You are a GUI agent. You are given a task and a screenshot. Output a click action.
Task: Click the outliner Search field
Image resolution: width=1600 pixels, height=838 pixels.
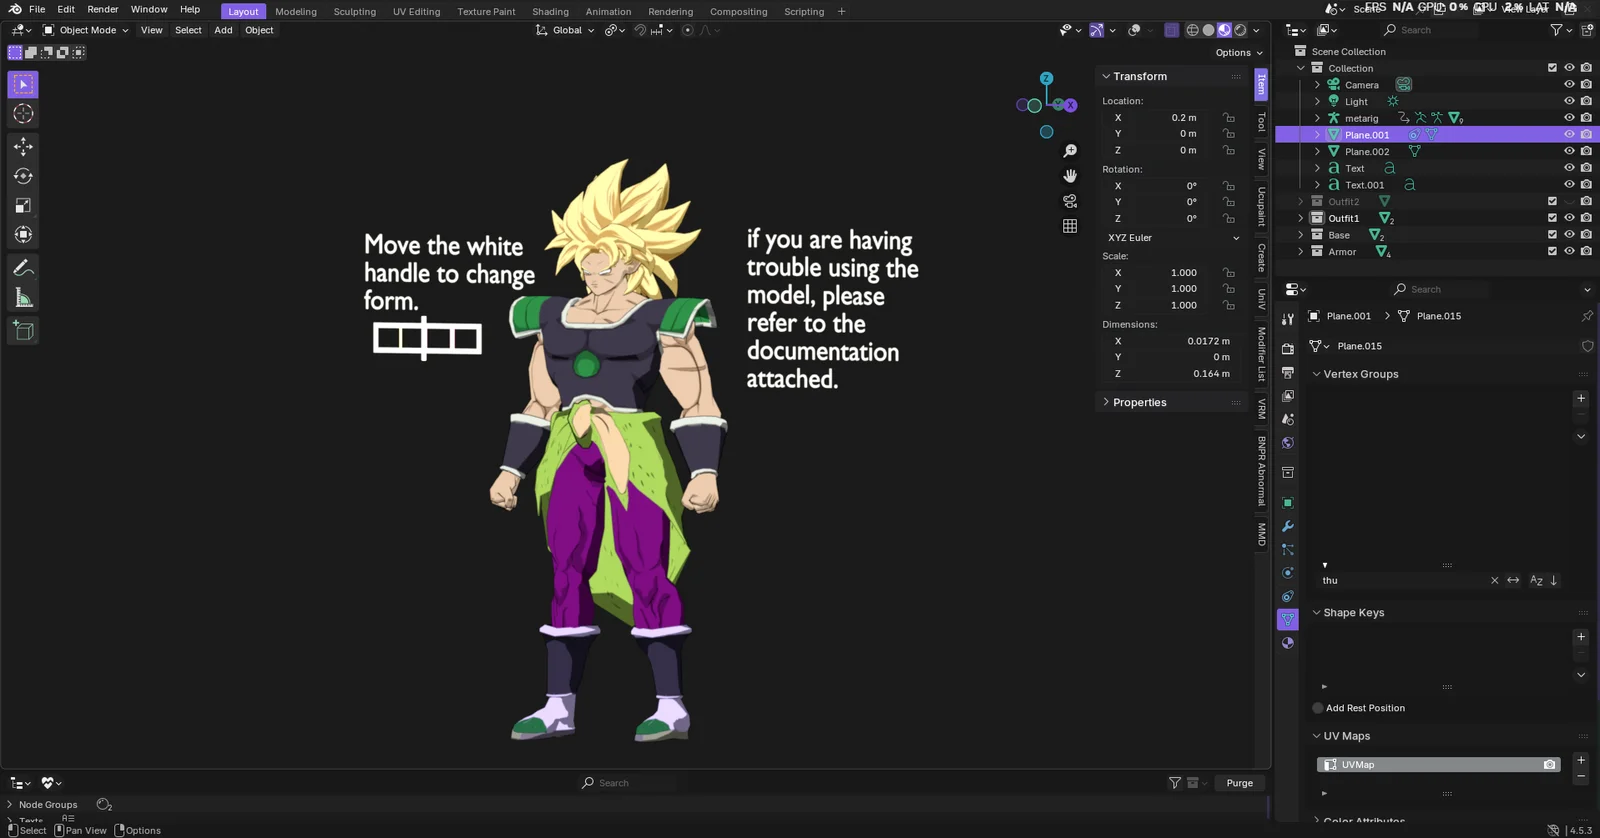(1430, 30)
